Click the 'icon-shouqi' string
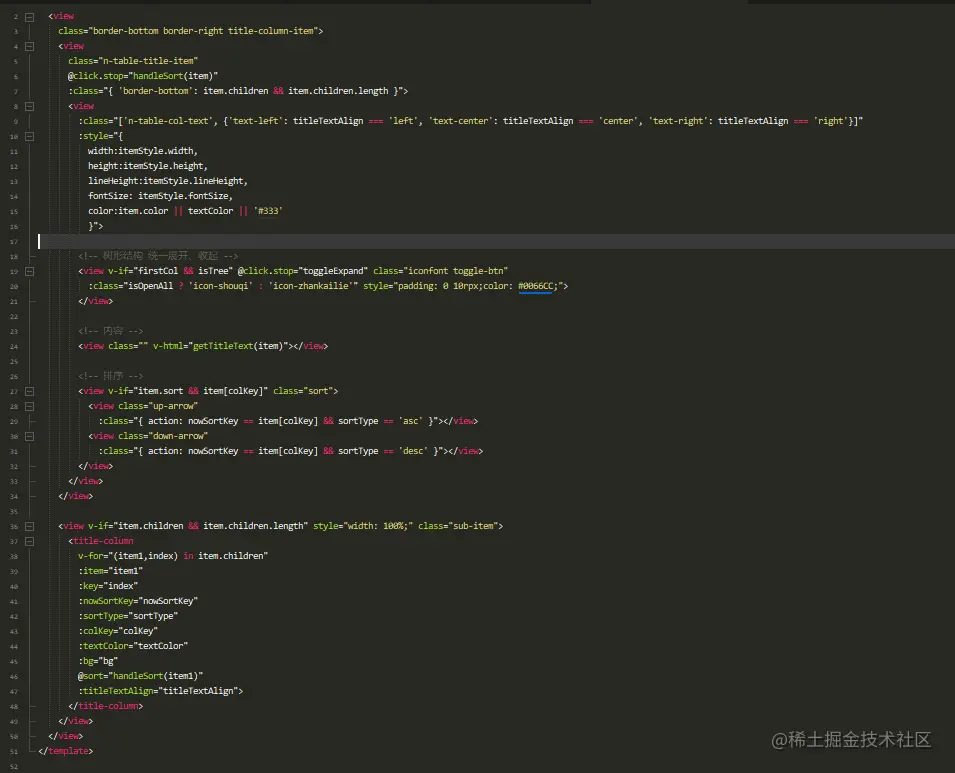This screenshot has width=955, height=773. [220, 286]
